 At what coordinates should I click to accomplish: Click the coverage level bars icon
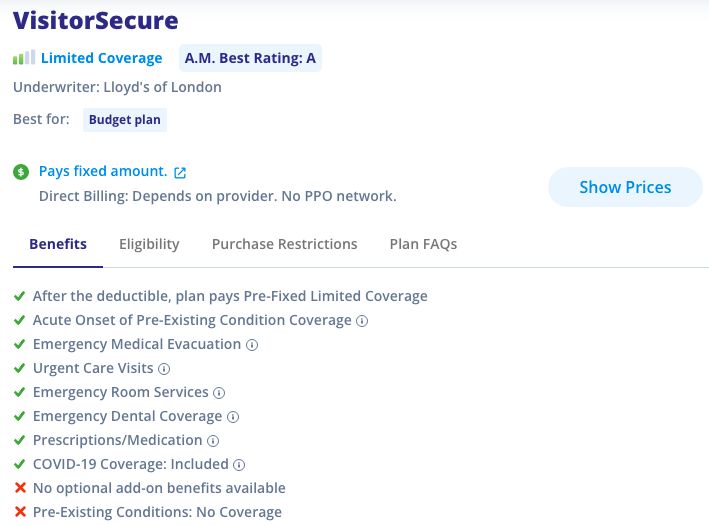[24, 58]
